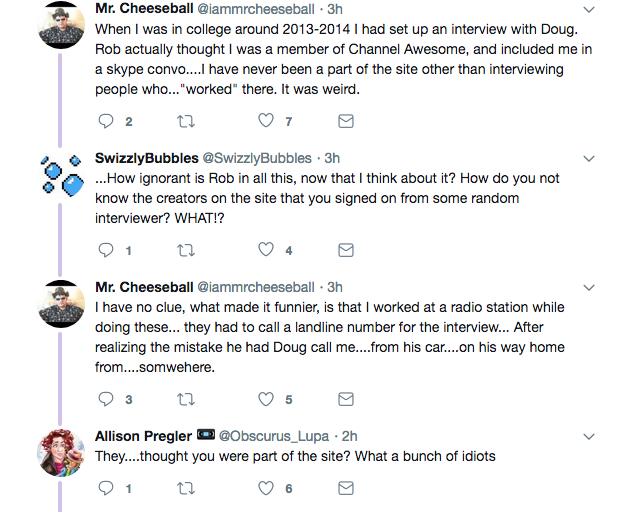The image size is (633, 512).
Task: Expand the chevron menu on SwizzlyBubbles' tweet
Action: [589, 158]
